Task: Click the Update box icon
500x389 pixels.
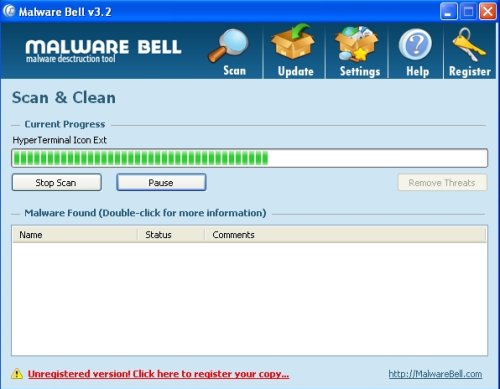Action: pos(293,42)
